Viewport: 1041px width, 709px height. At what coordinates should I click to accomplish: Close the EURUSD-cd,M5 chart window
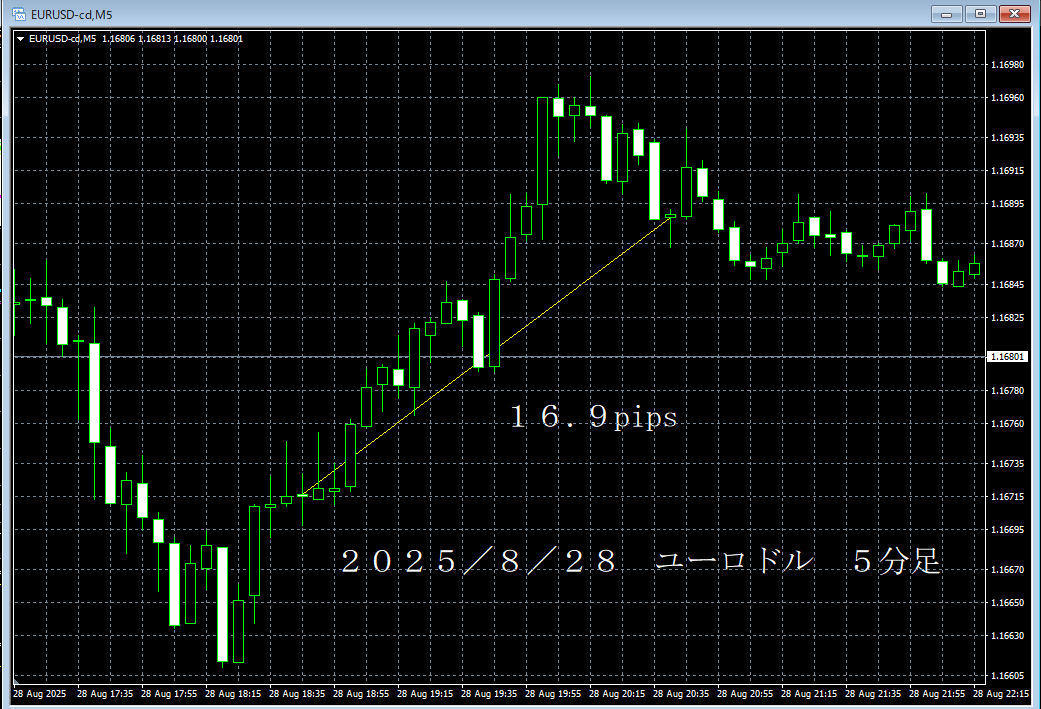1014,13
